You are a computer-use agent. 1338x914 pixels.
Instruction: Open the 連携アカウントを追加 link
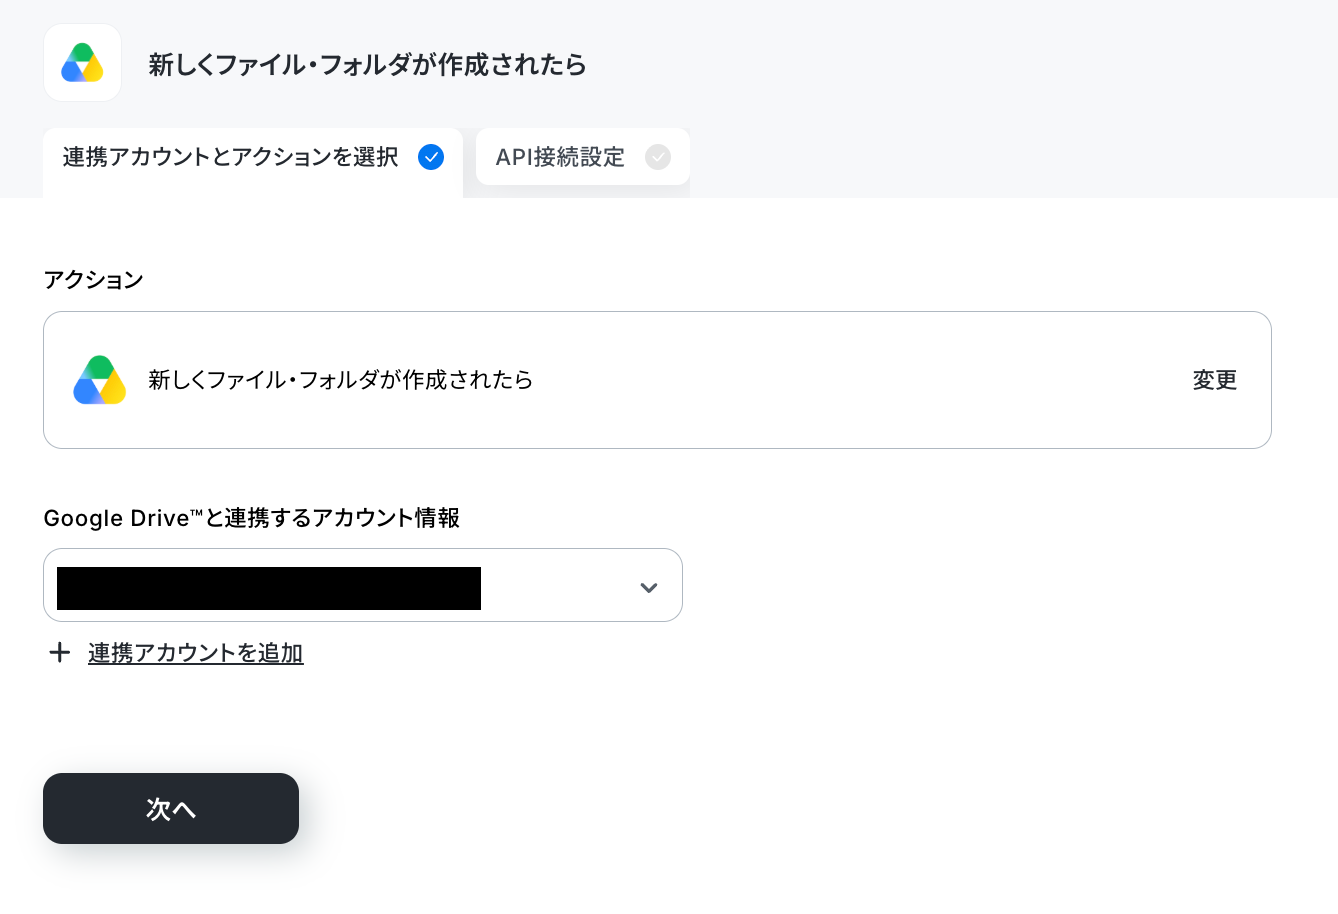196,653
